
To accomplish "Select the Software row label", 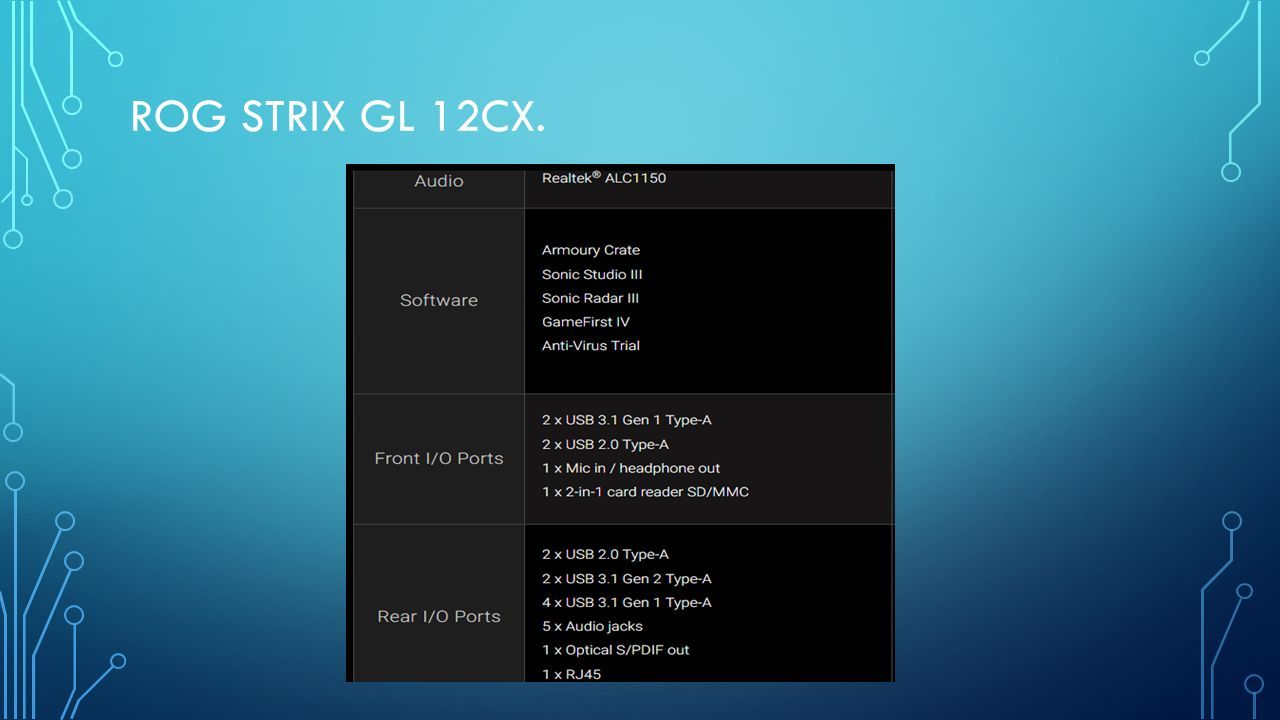I will (x=439, y=300).
